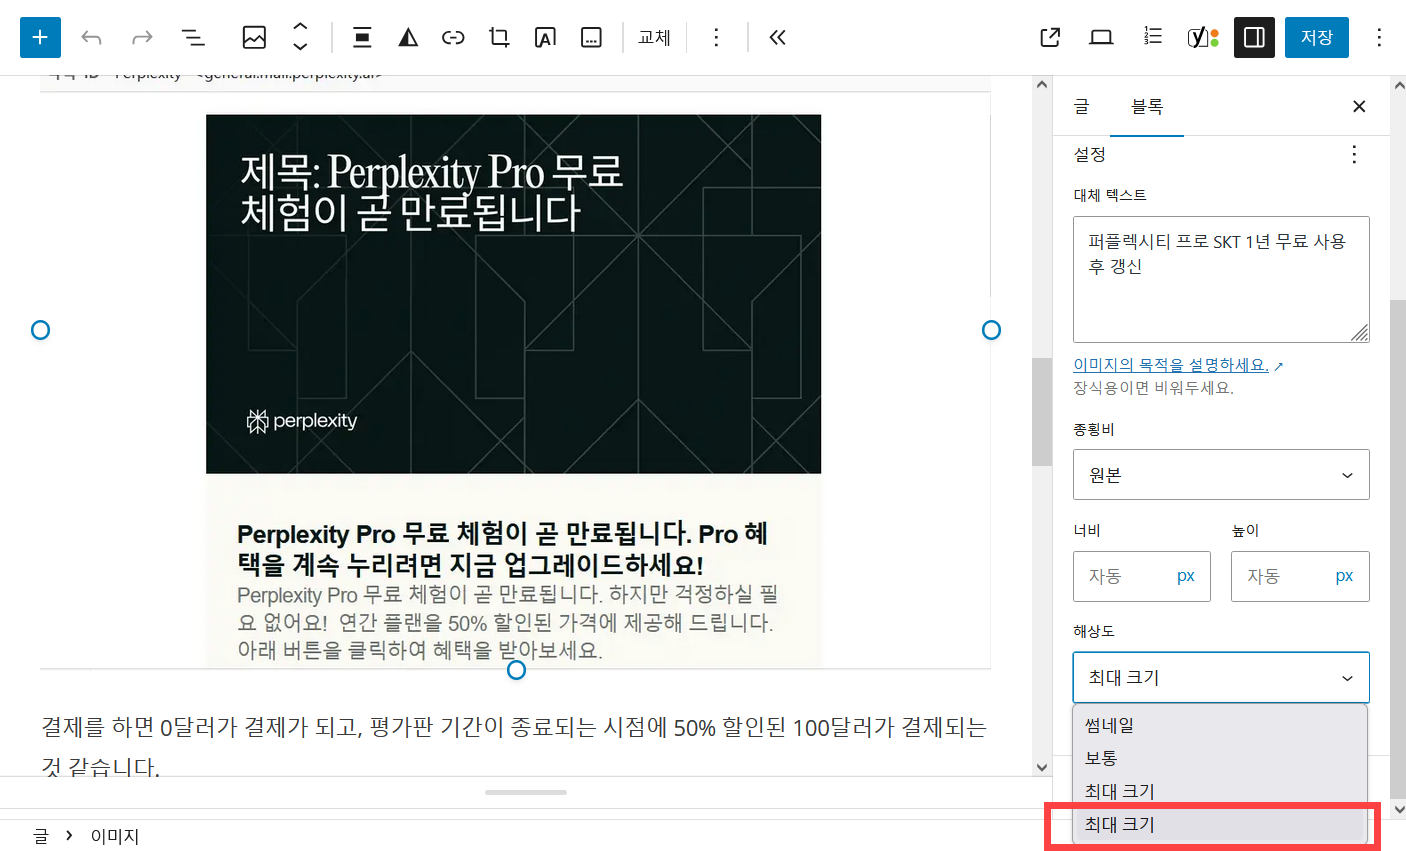Screen dimensions: 1406x851
Task: Select the 보통 resolution option
Action: coord(1220,758)
